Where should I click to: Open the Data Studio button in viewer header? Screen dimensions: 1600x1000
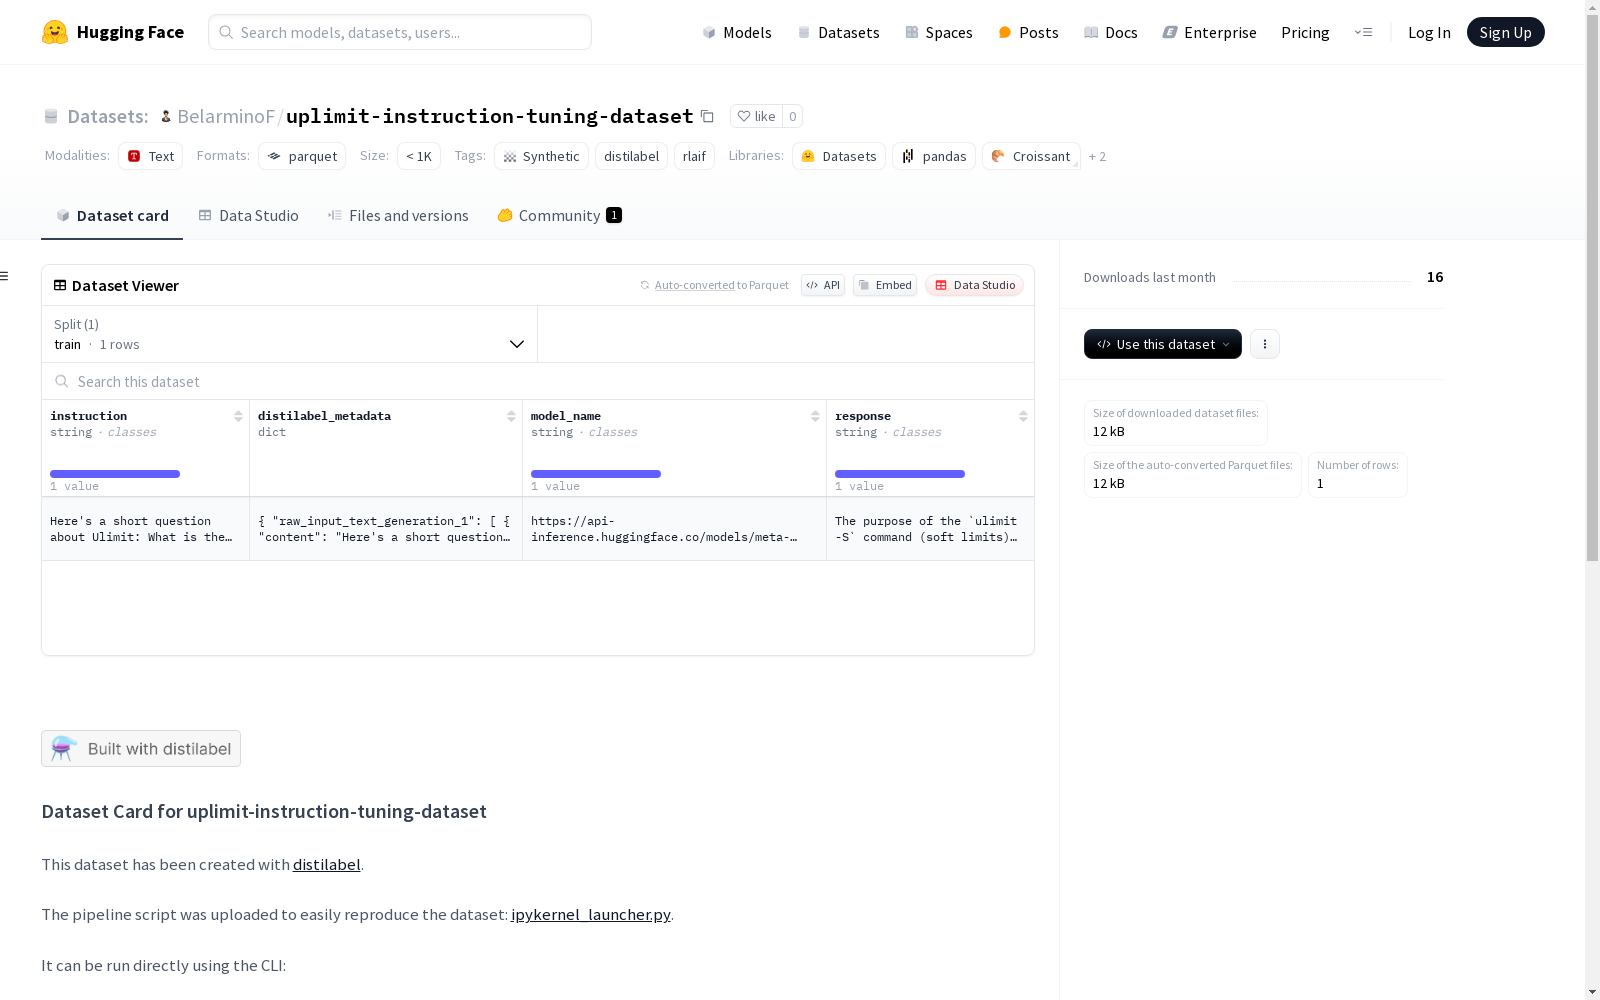point(975,285)
